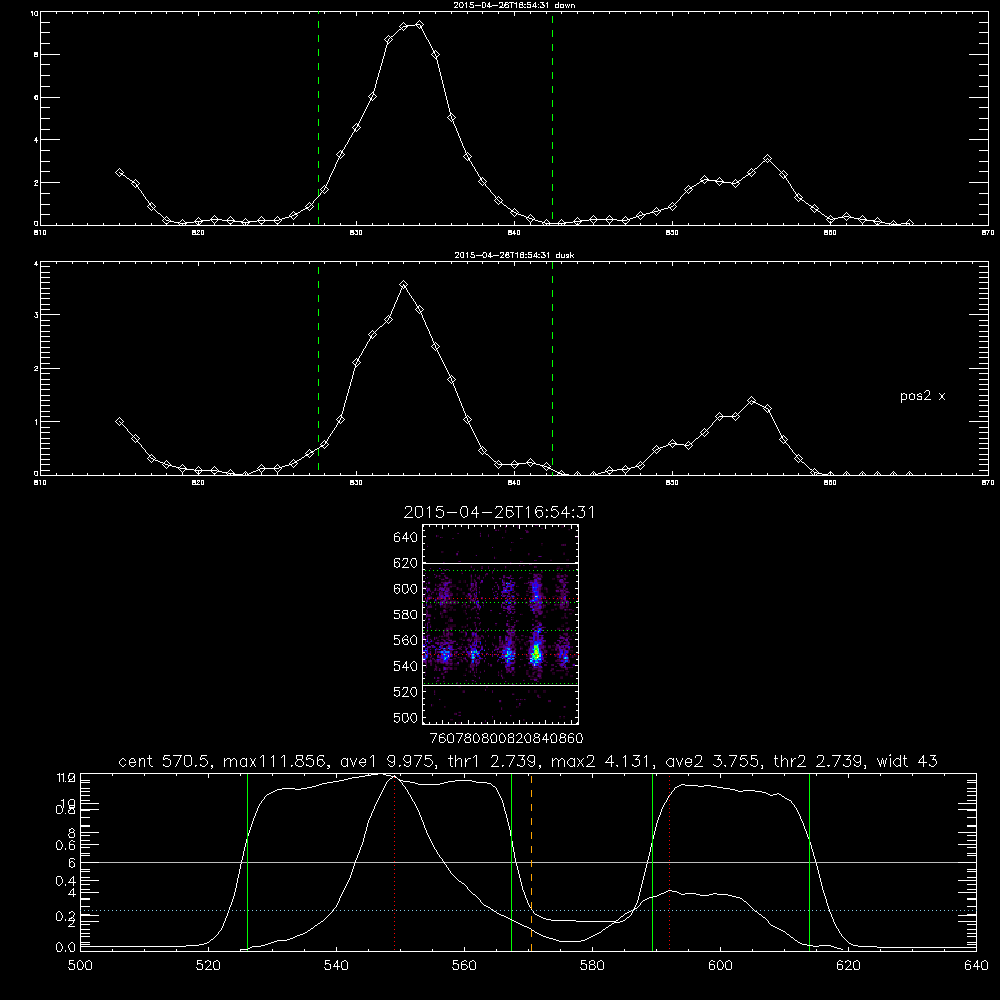Click the y-axis label '580' beside the image
The width and height of the screenshot is (1000, 1000).
coord(406,615)
